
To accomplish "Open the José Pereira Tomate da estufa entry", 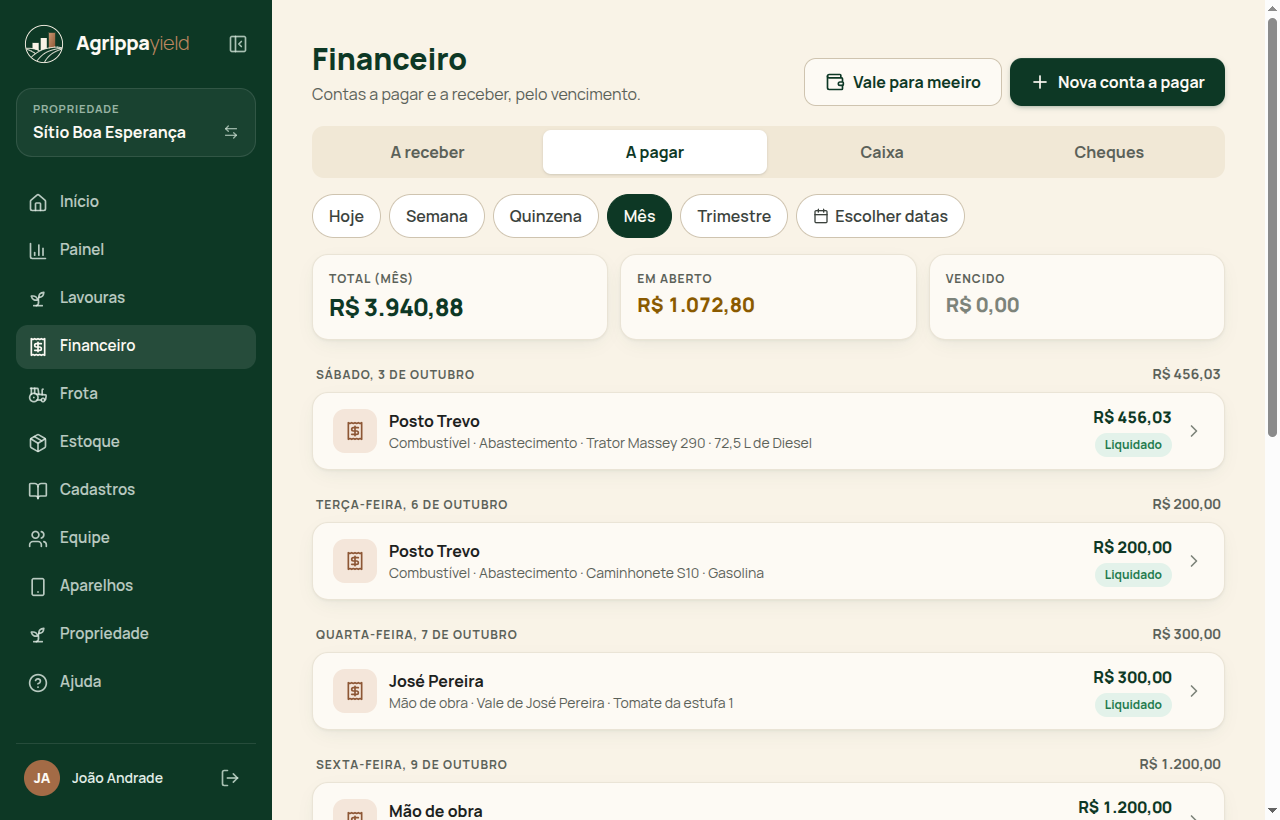I will tap(768, 691).
